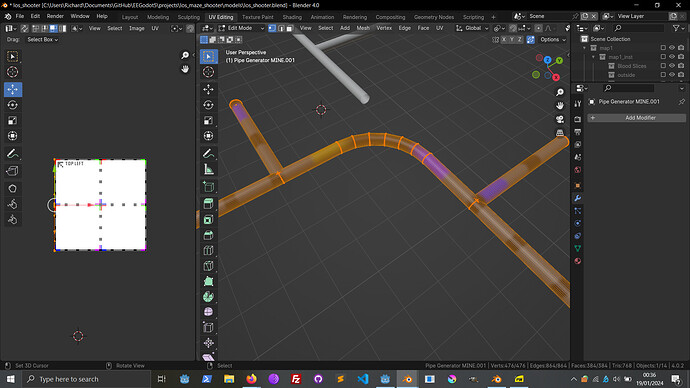Select the Knife tool
Viewport: 690px width, 388px height.
pos(209,266)
